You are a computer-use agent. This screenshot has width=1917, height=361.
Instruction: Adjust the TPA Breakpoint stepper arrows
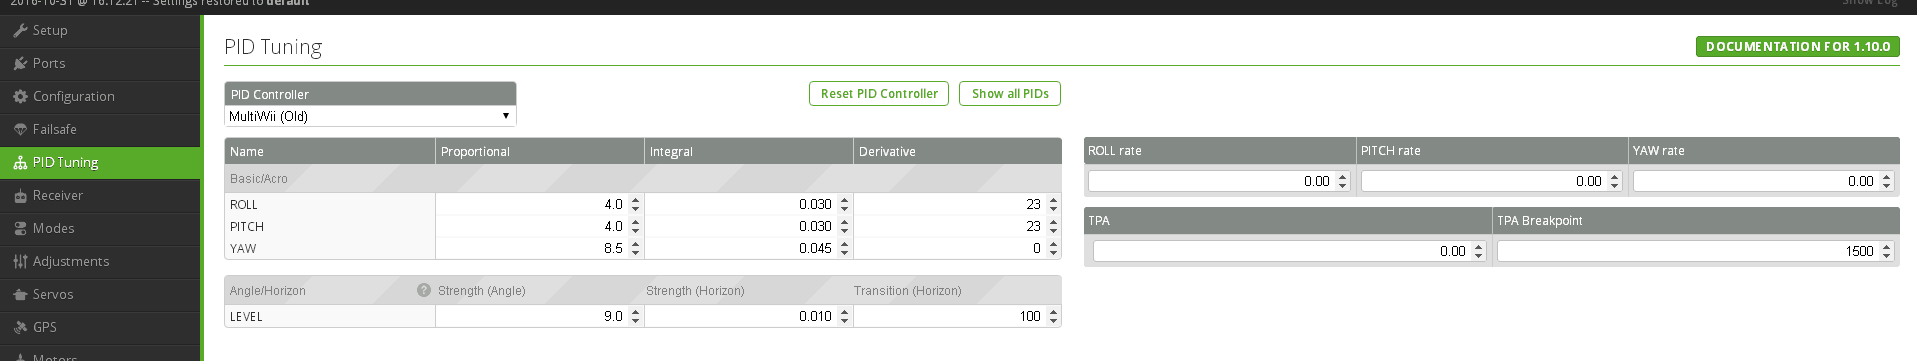click(x=1886, y=251)
